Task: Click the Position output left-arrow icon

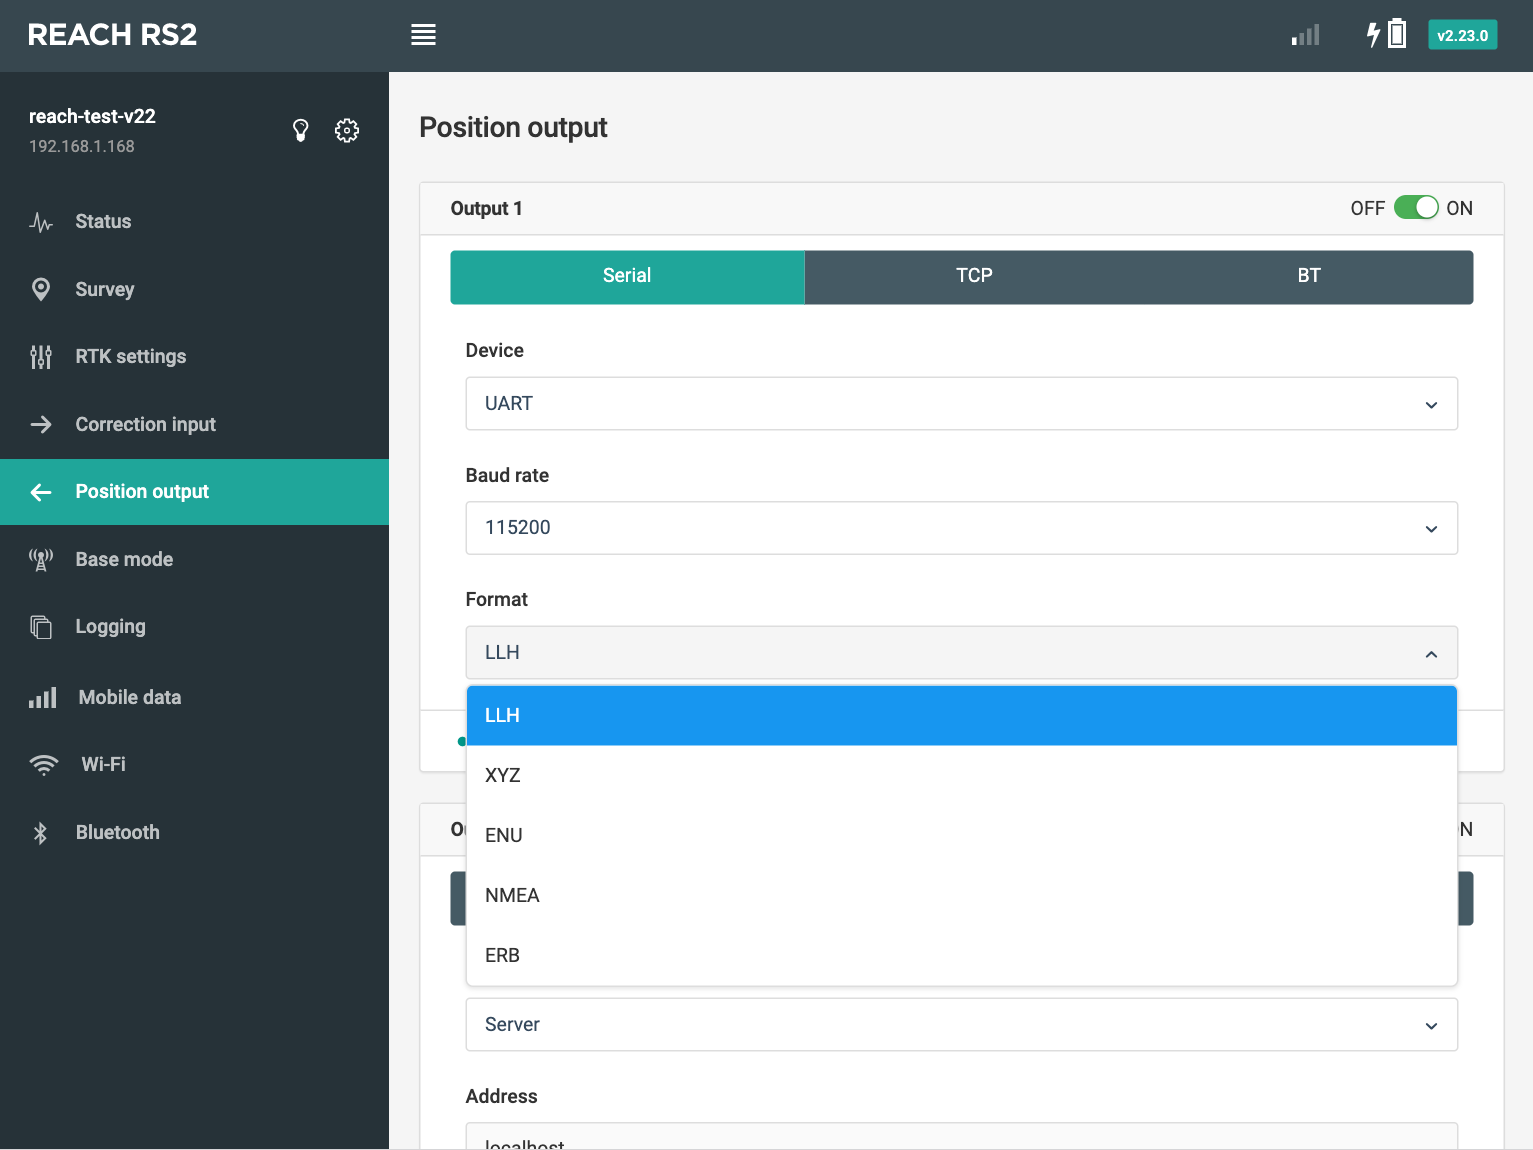Action: coord(41,492)
